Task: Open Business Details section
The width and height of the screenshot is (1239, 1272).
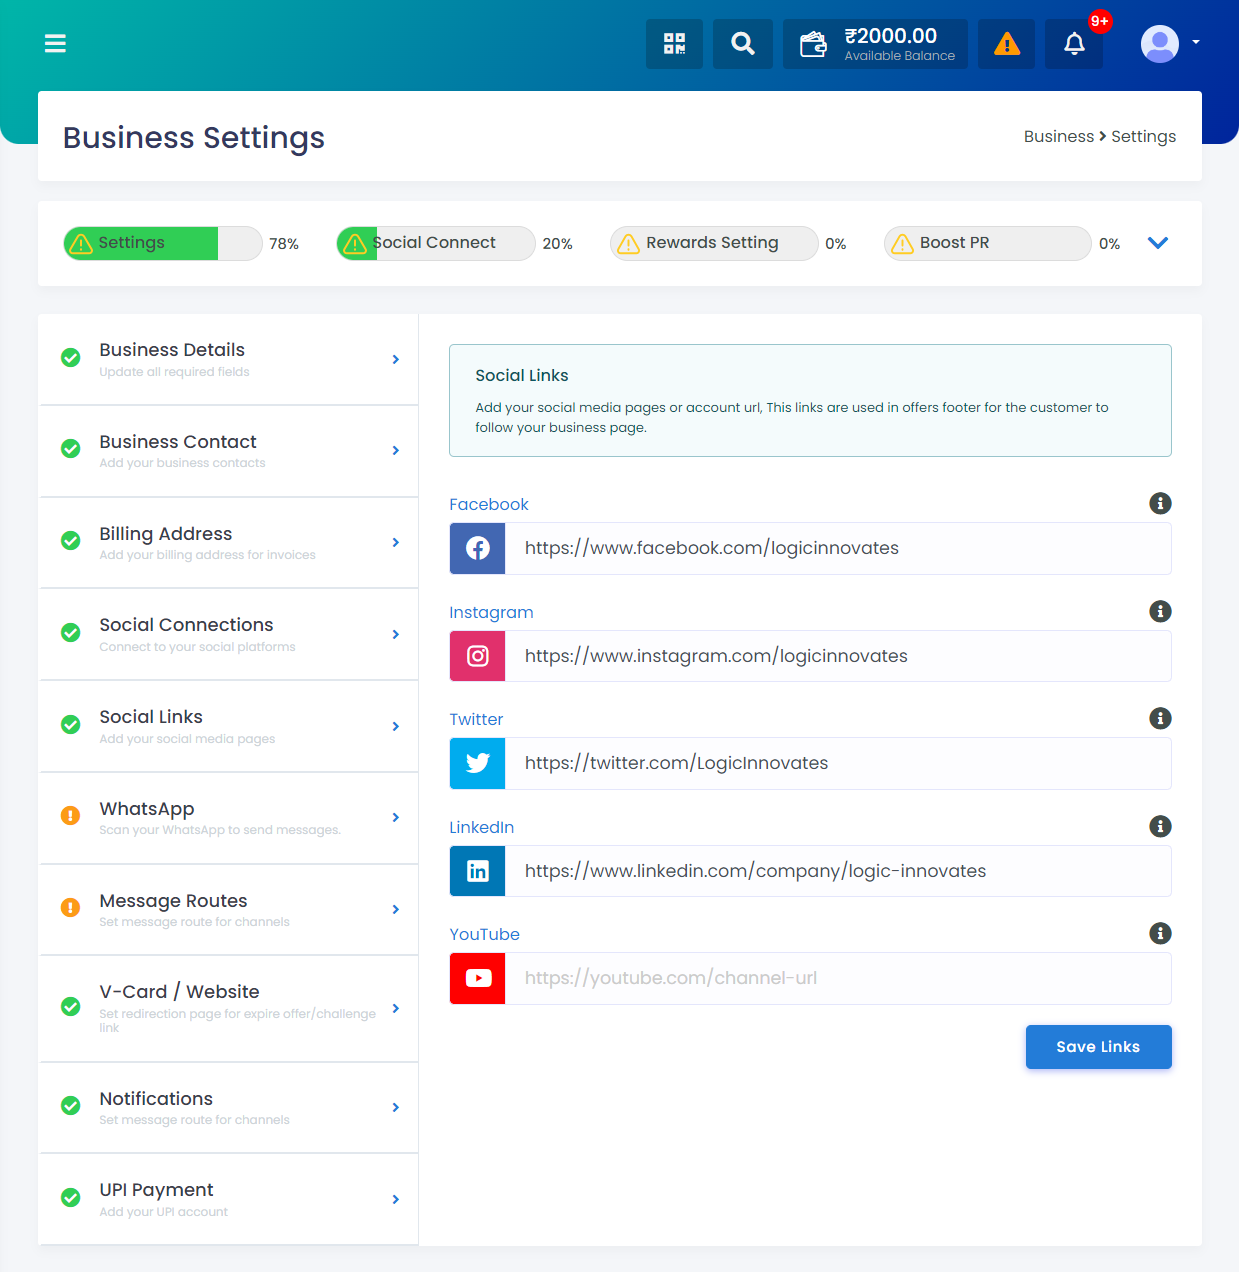Action: click(229, 359)
